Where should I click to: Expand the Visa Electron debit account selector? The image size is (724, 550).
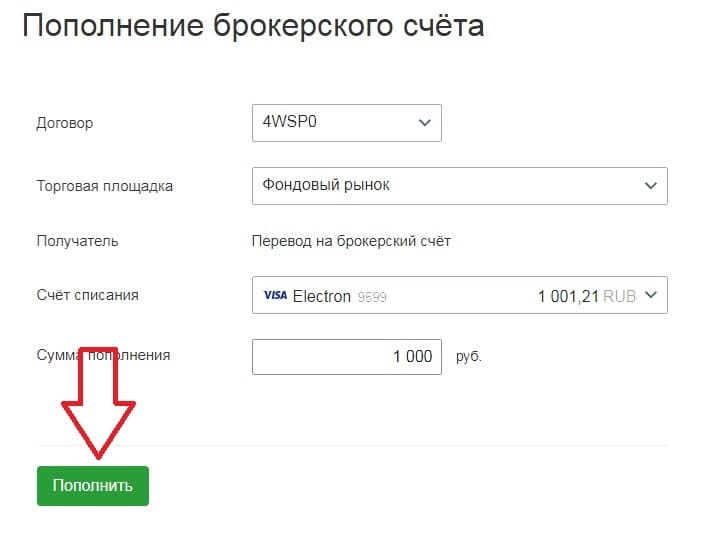tap(459, 295)
